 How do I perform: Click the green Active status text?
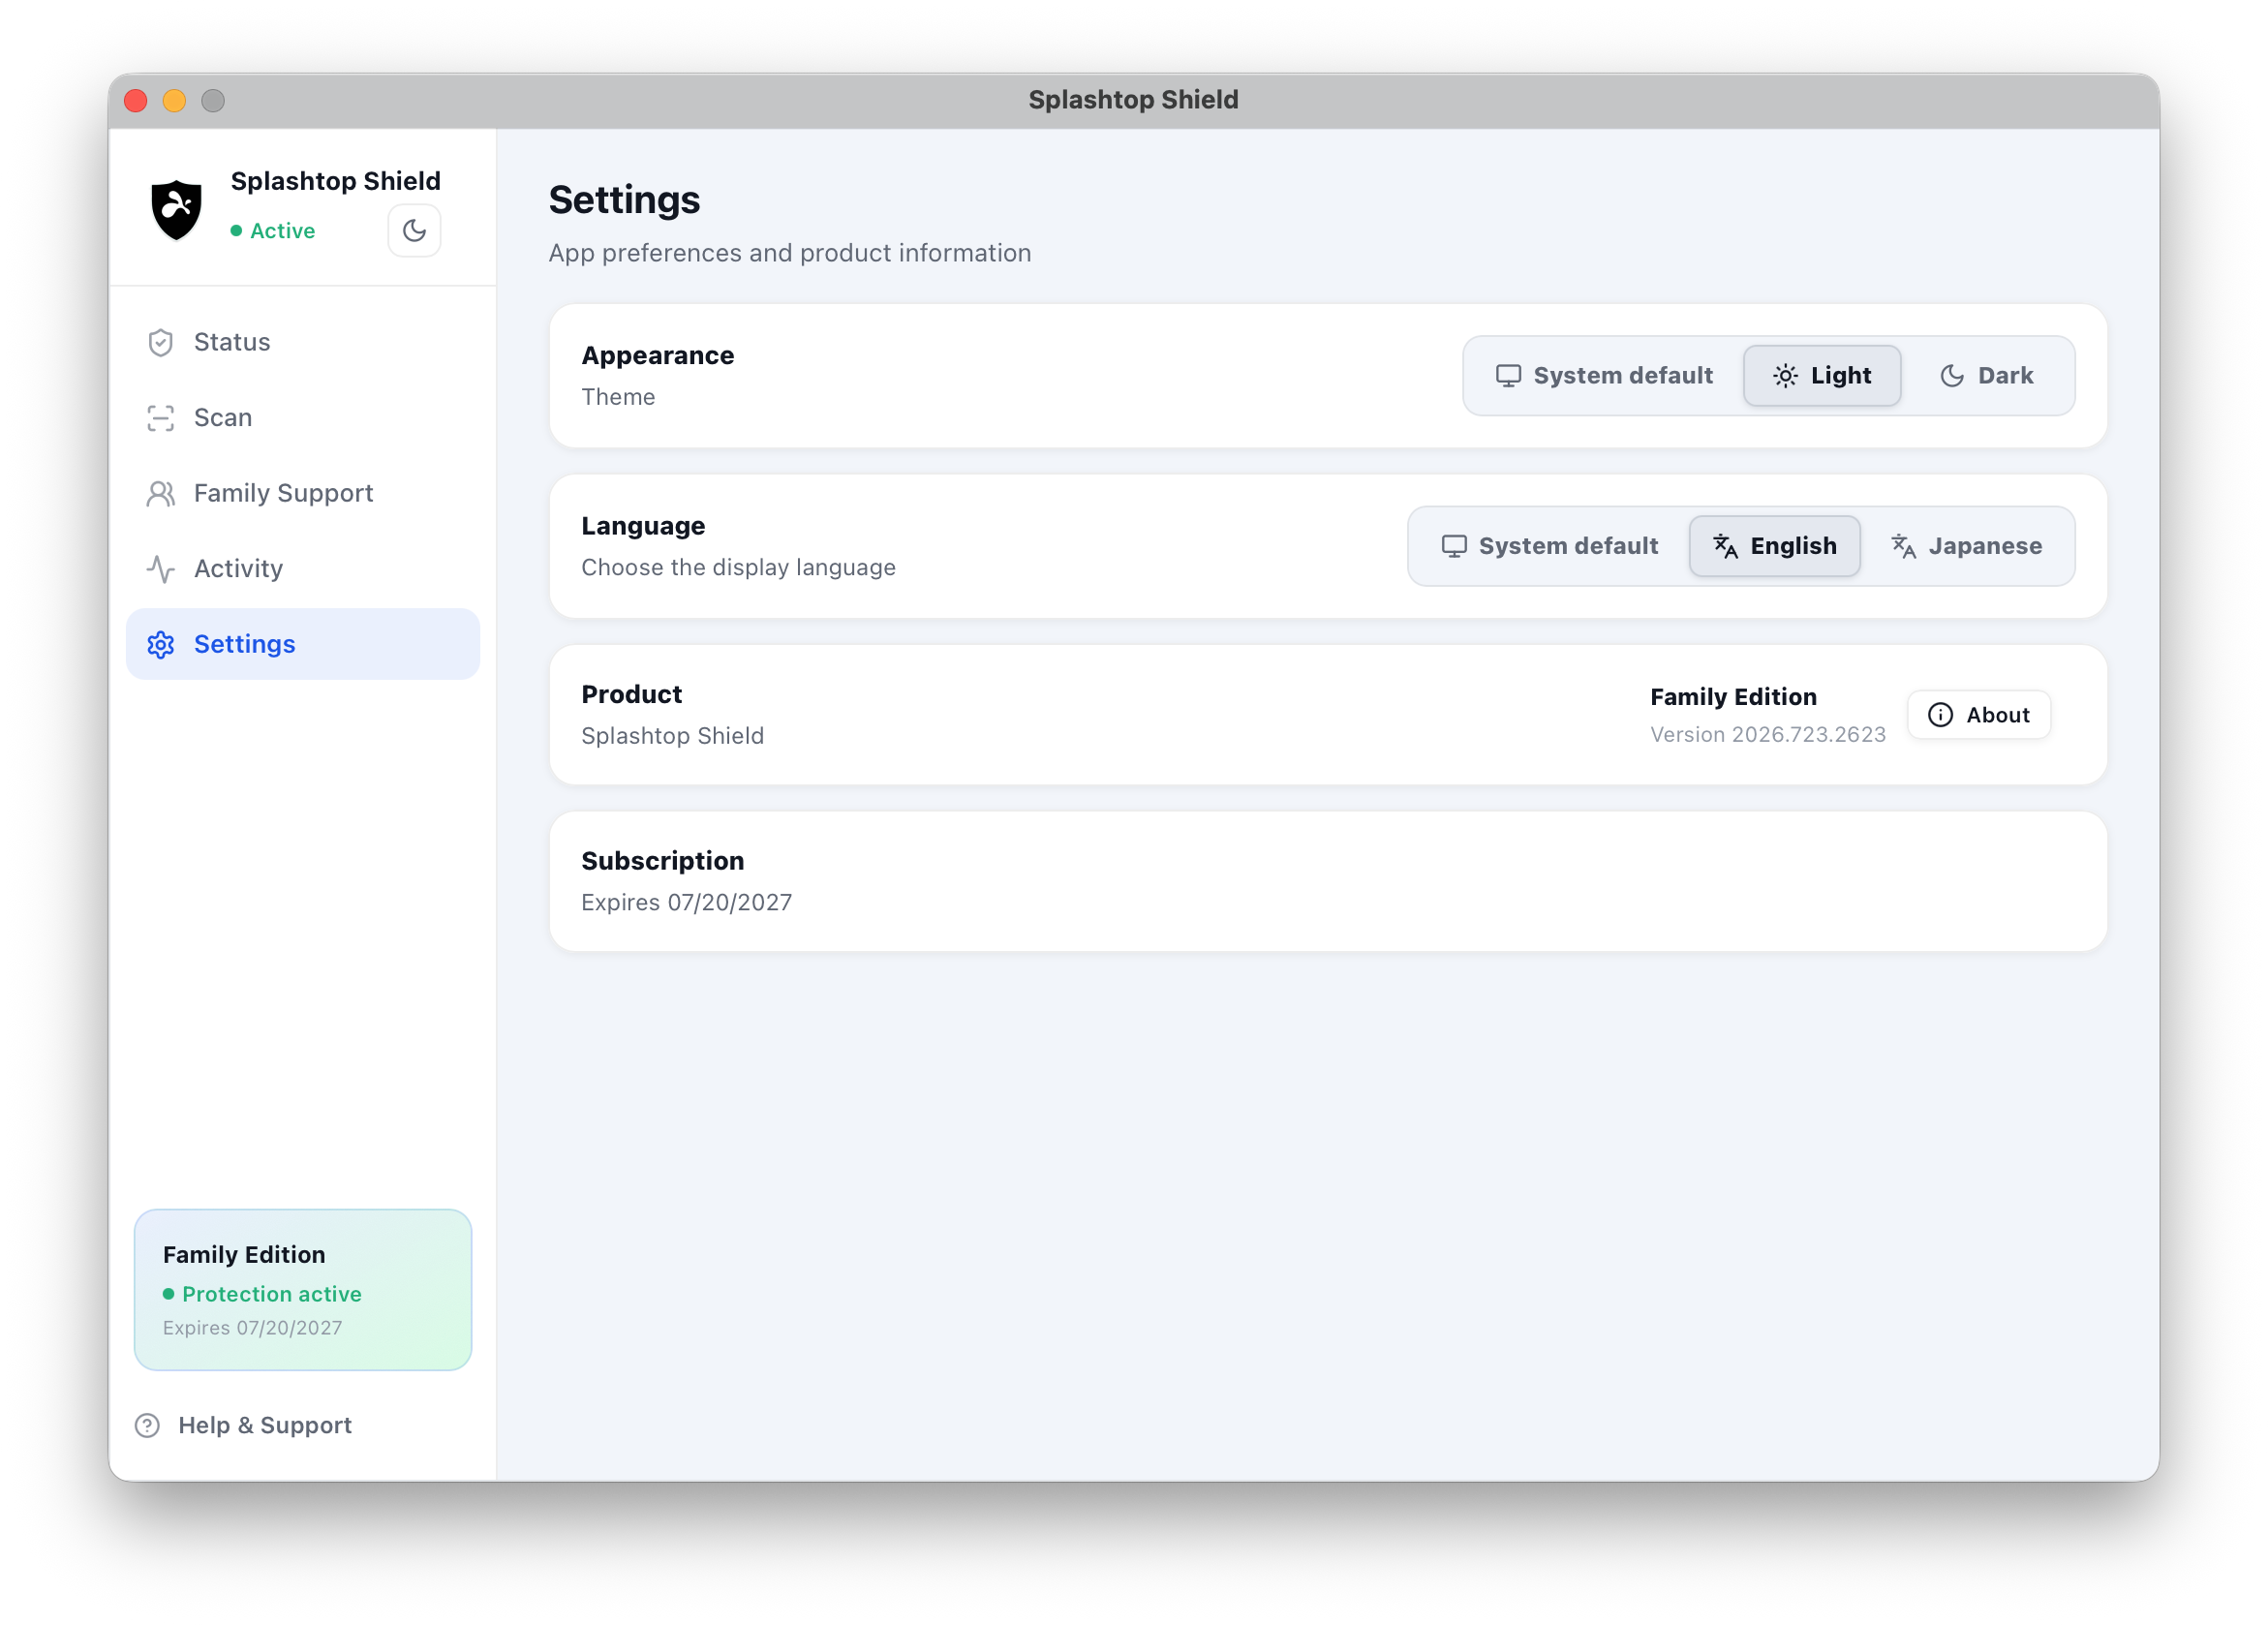click(282, 231)
